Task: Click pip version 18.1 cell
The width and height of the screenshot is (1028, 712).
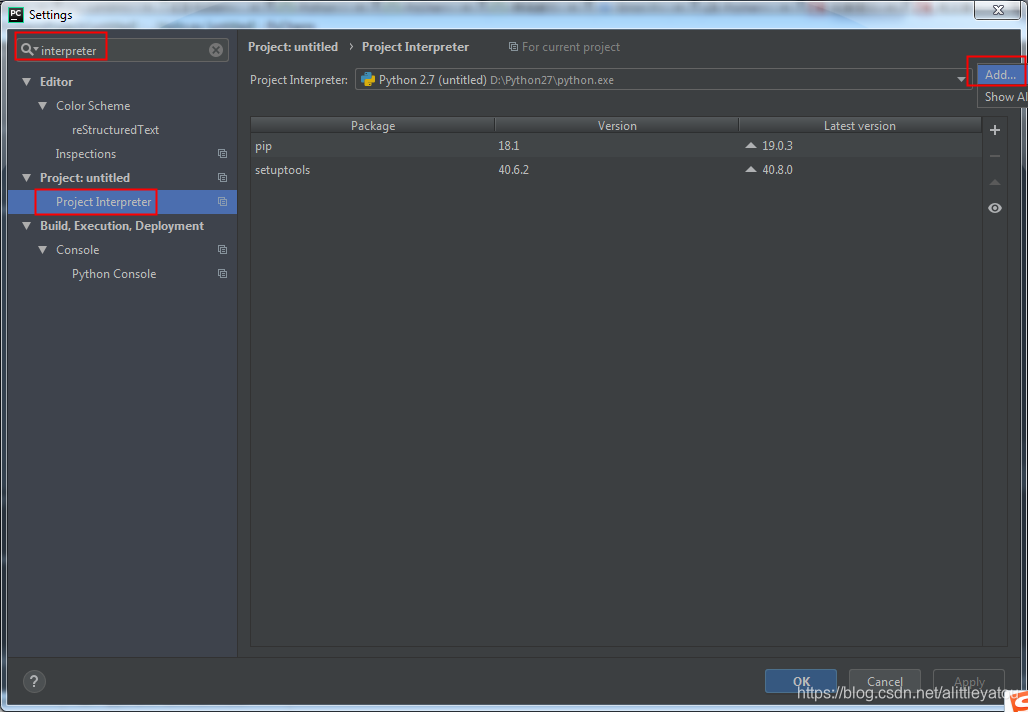Action: (x=509, y=146)
